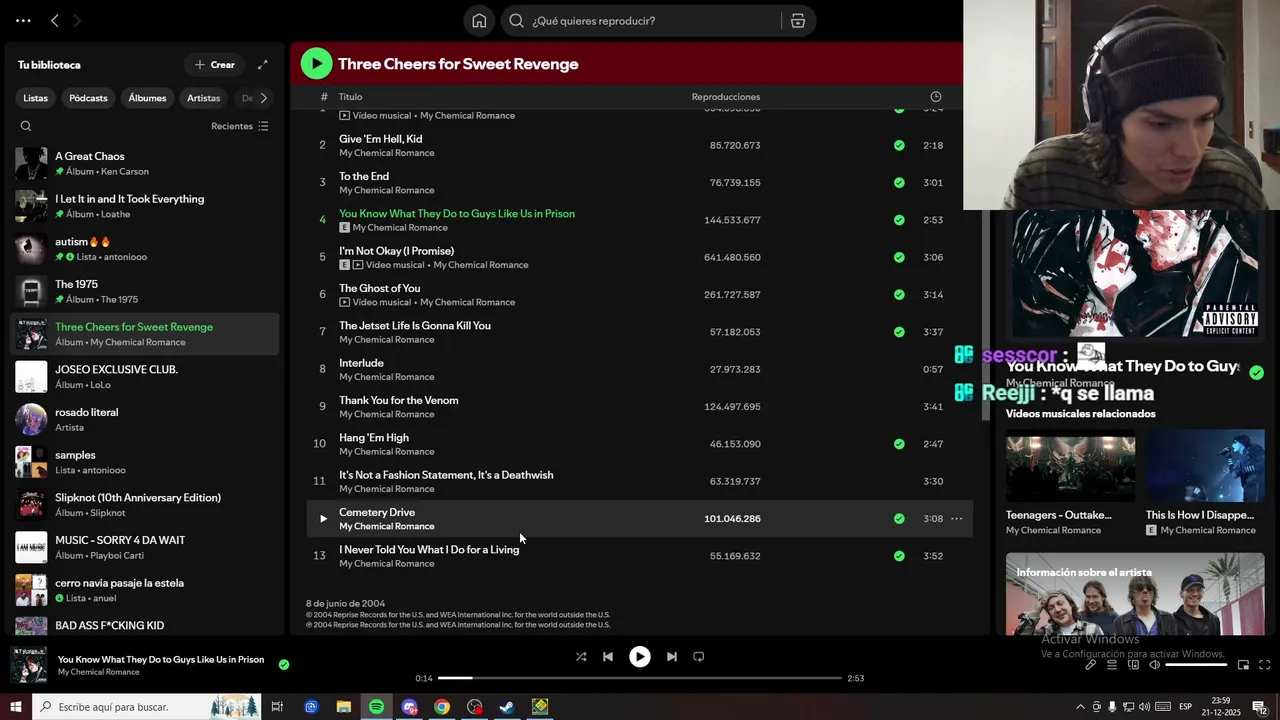Adjust the volume slider
Viewport: 1280px width, 720px height.
pyautogui.click(x=1196, y=665)
